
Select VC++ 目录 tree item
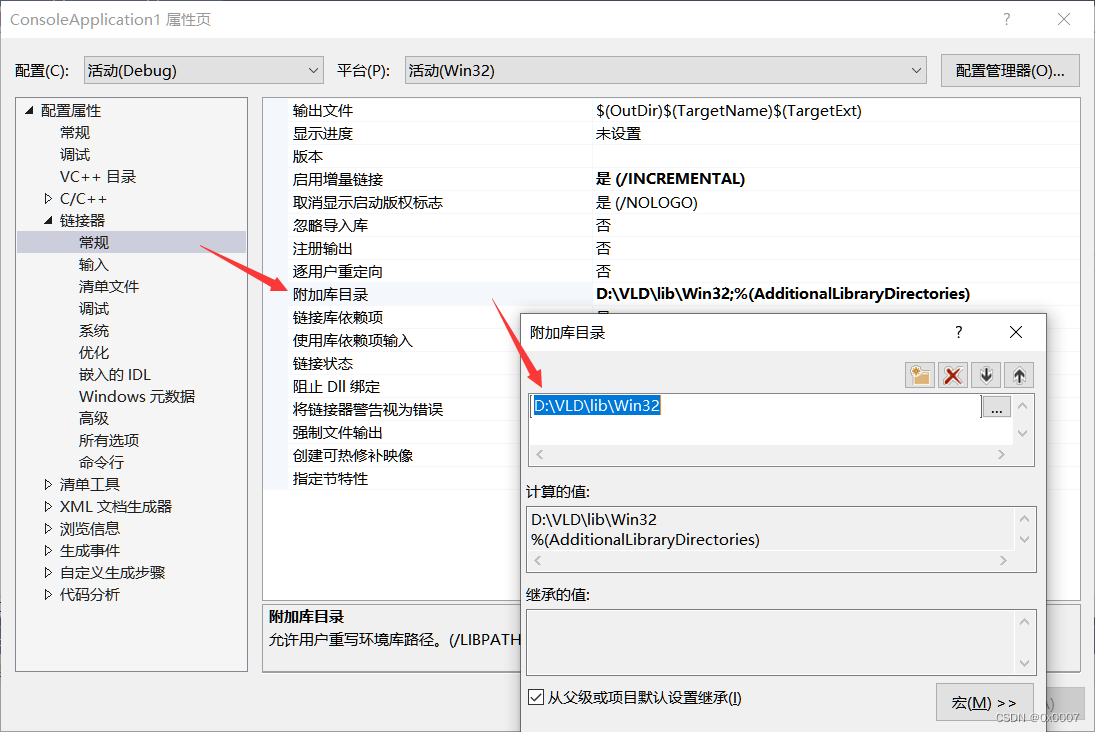pyautogui.click(x=98, y=177)
